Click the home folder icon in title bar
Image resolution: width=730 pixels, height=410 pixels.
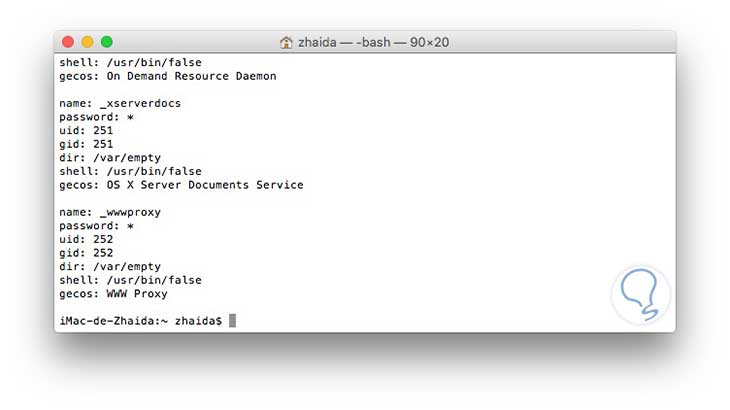287,42
